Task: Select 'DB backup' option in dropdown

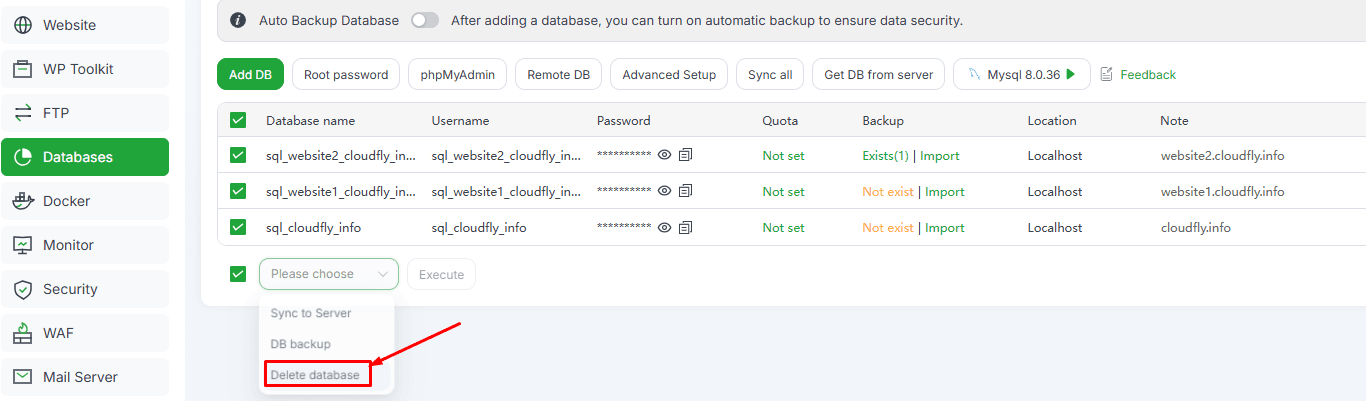Action: (300, 344)
